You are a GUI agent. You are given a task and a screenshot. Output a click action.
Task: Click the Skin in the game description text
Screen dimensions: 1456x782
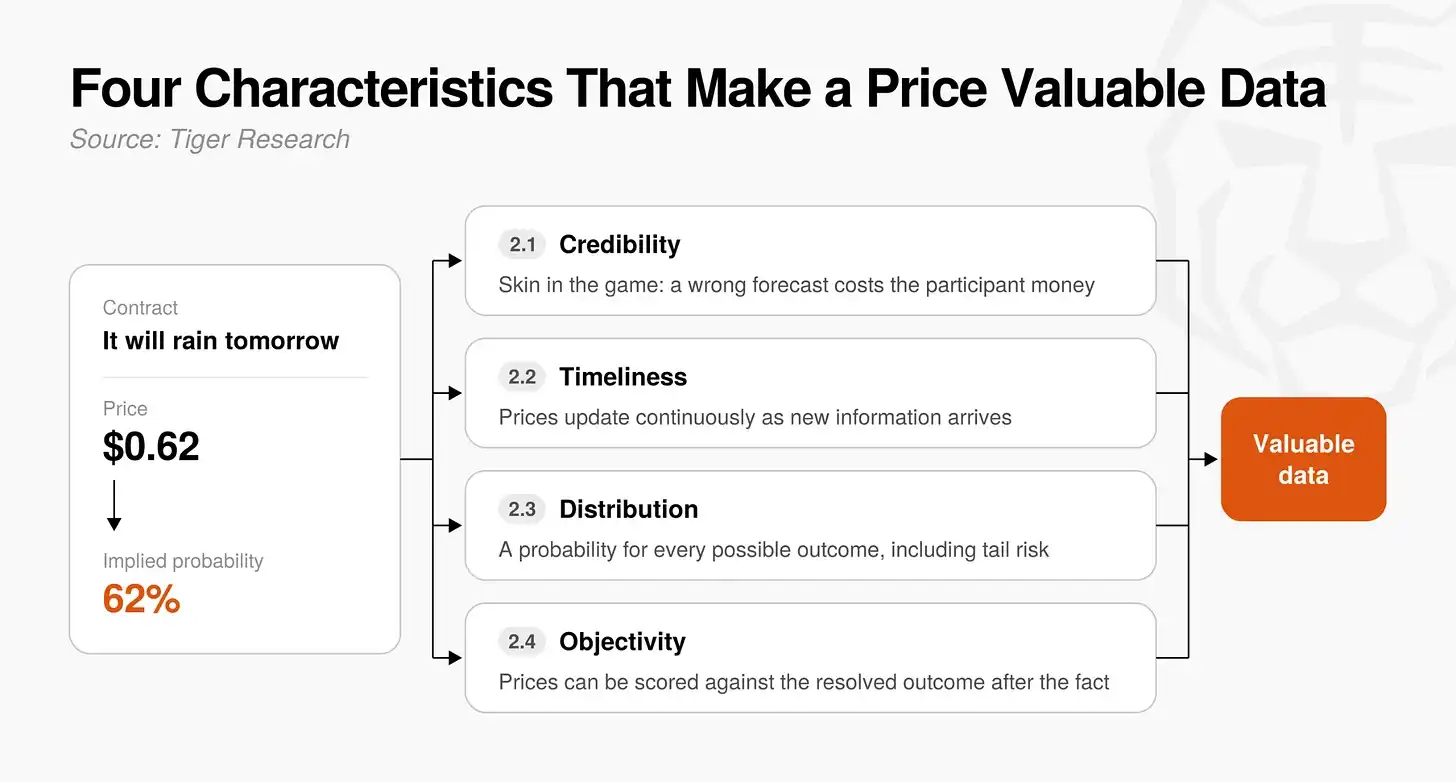click(797, 285)
